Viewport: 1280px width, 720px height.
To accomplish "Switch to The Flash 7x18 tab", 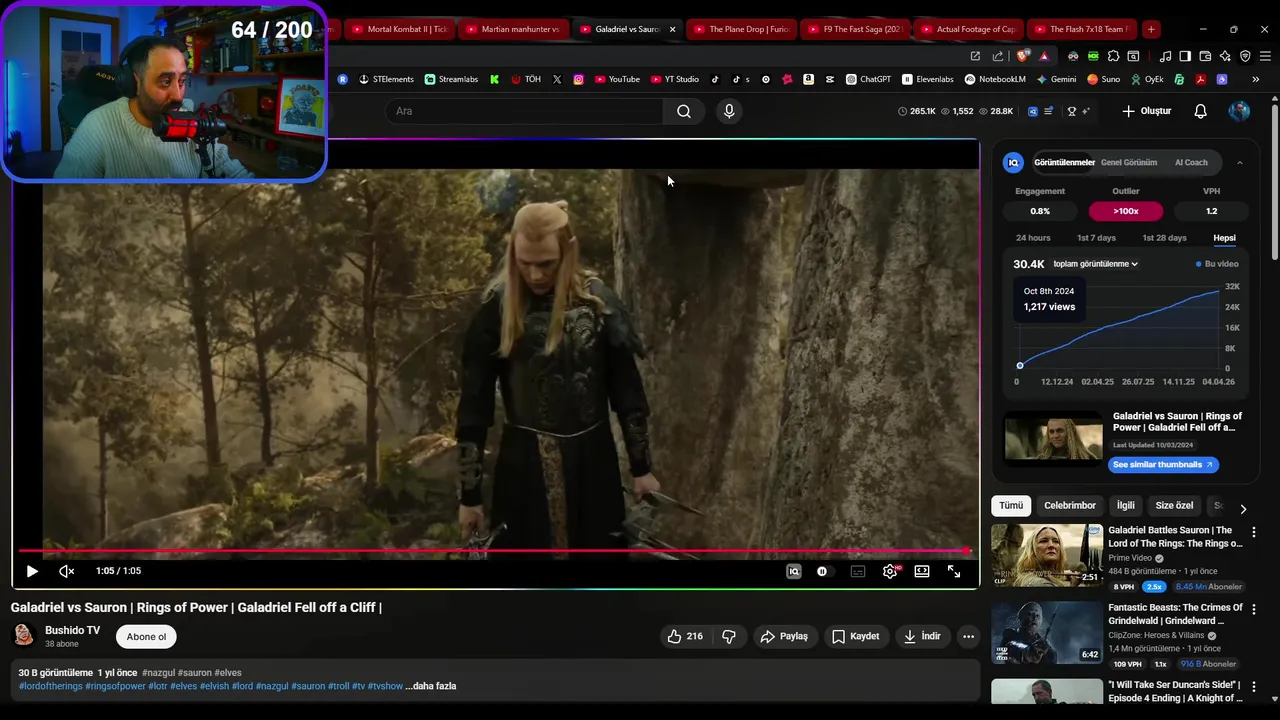I will coord(1082,29).
